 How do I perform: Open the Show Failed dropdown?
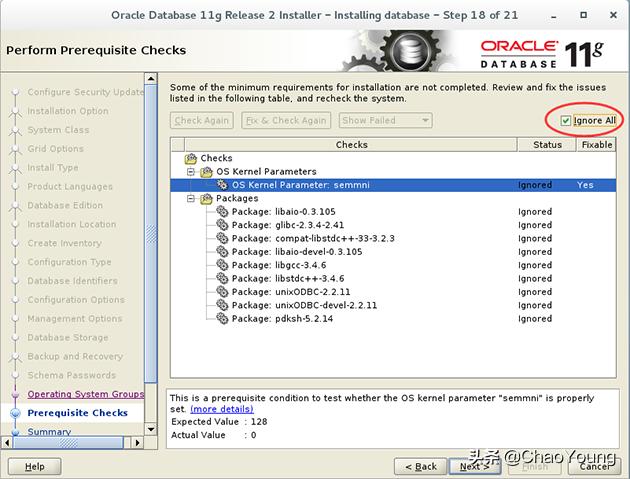tap(385, 120)
